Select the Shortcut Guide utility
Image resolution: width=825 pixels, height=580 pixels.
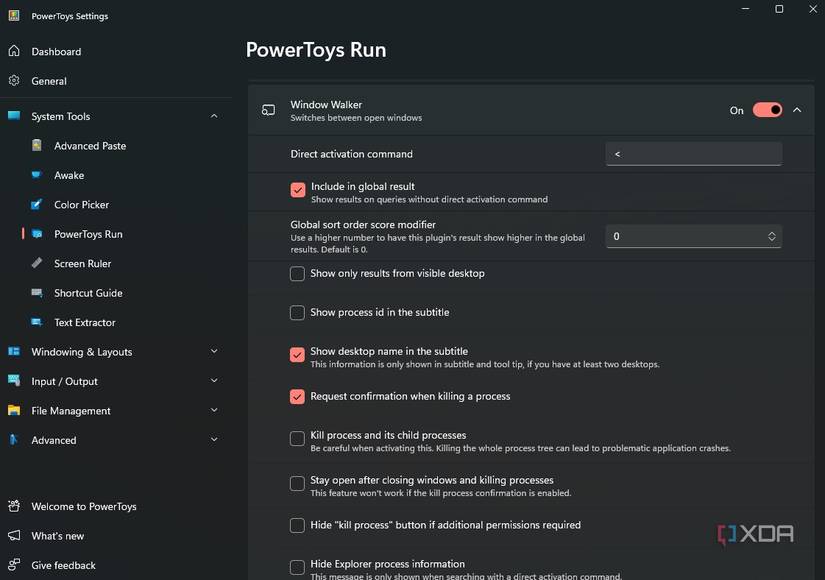tap(89, 293)
